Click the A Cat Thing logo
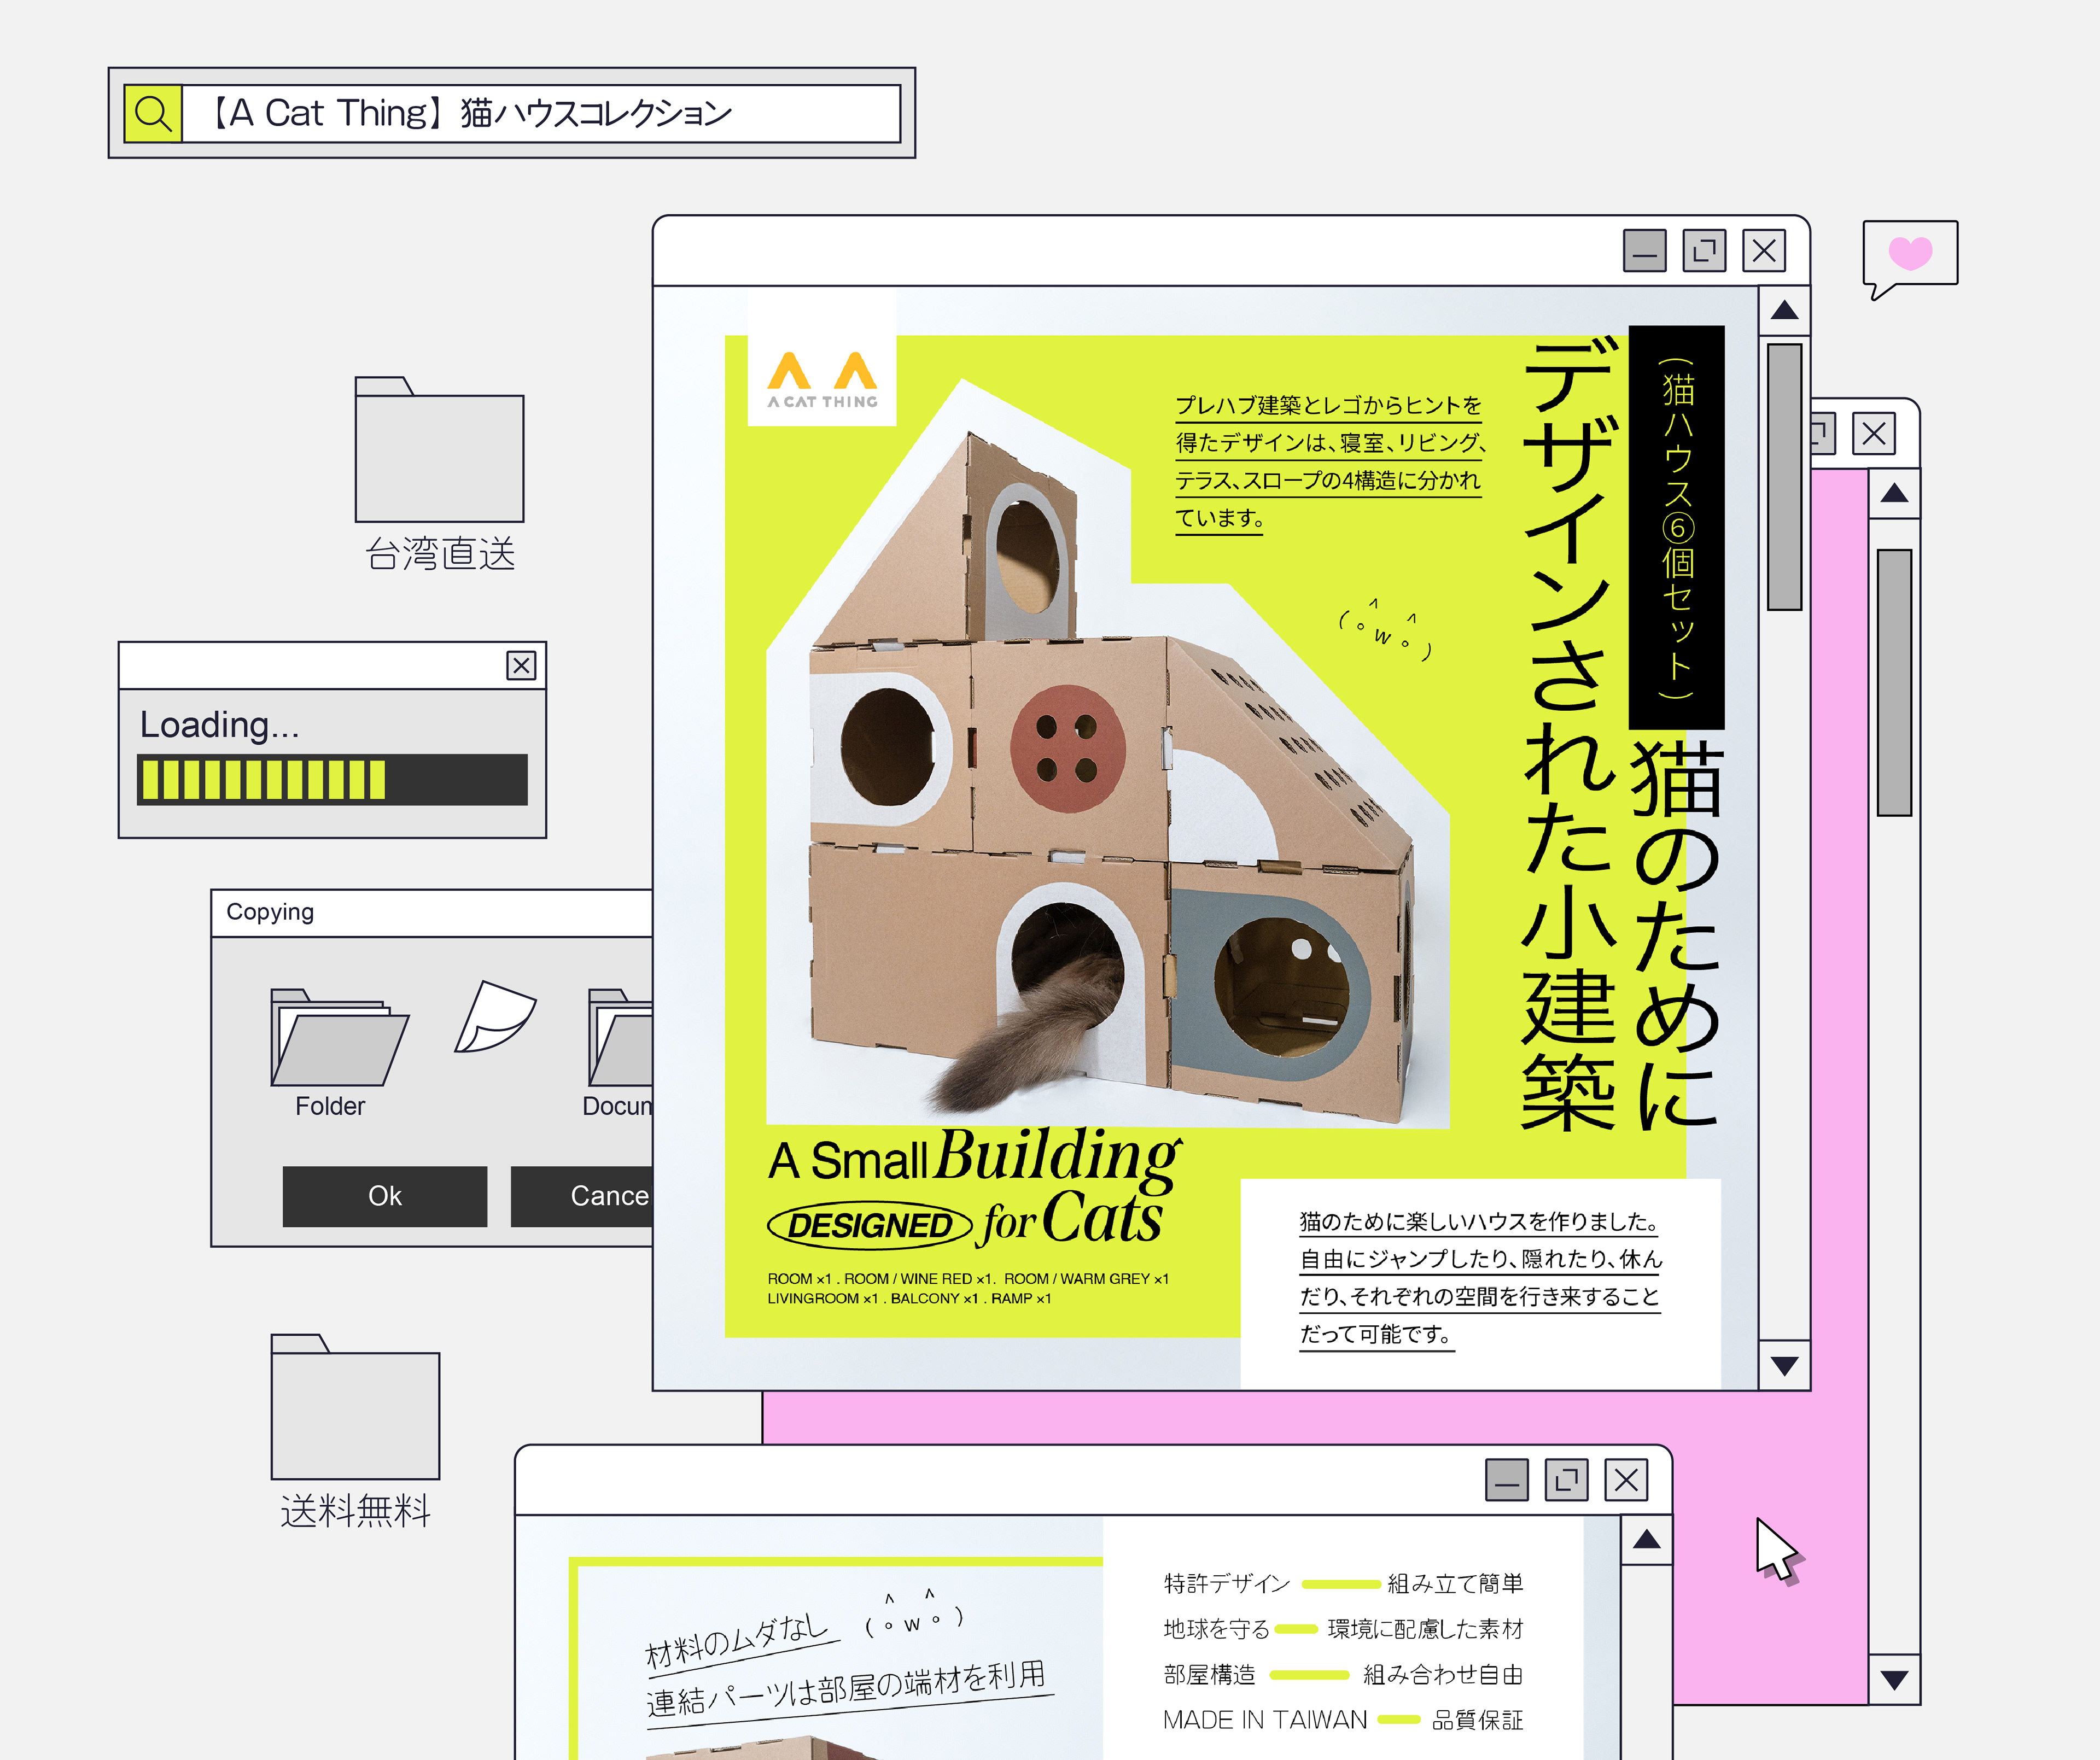This screenshot has height=1760, width=2100. pos(822,379)
